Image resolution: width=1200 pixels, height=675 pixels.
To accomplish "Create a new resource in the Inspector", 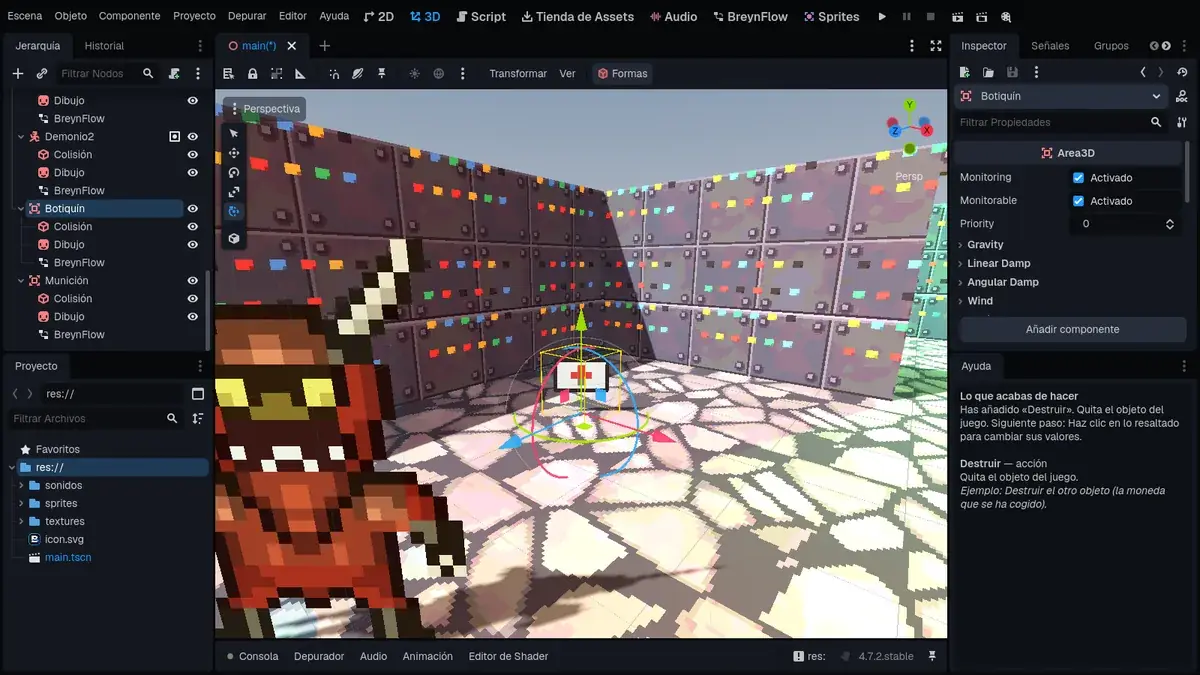I will click(x=965, y=72).
